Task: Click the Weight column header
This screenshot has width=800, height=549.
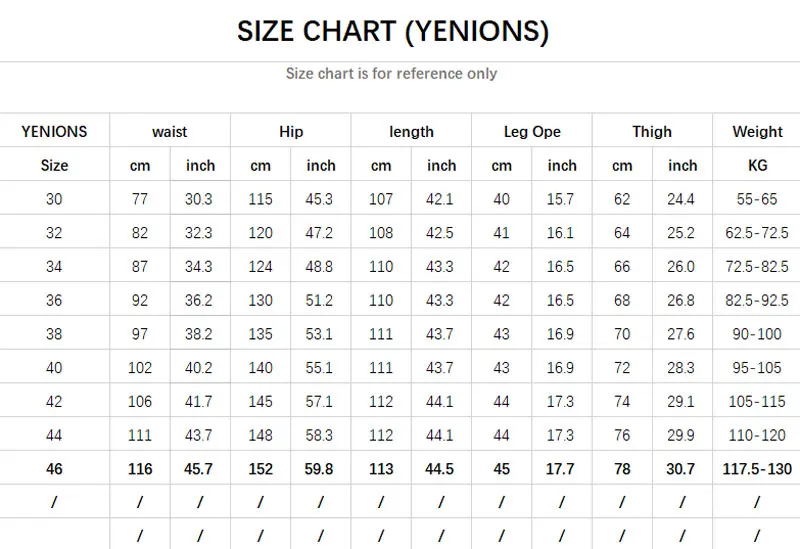Action: pos(757,132)
